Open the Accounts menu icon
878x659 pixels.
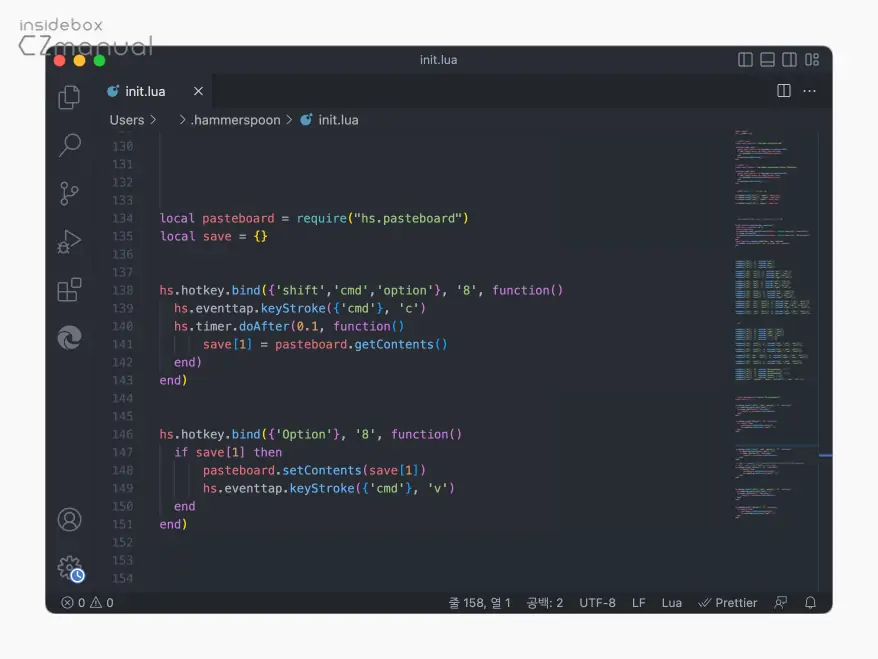click(69, 520)
